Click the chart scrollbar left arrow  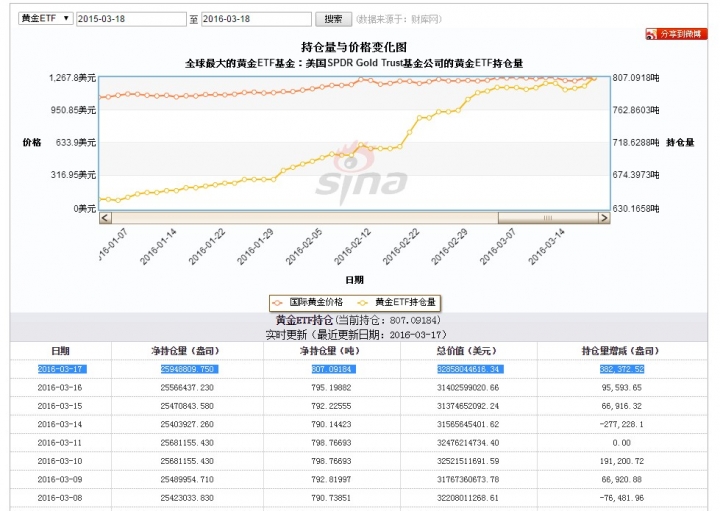106,218
